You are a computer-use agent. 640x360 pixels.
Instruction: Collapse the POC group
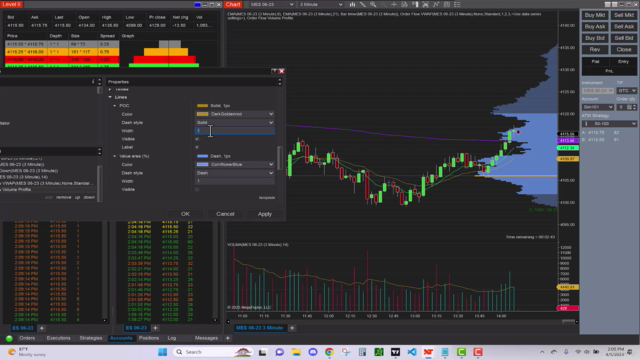coord(115,105)
